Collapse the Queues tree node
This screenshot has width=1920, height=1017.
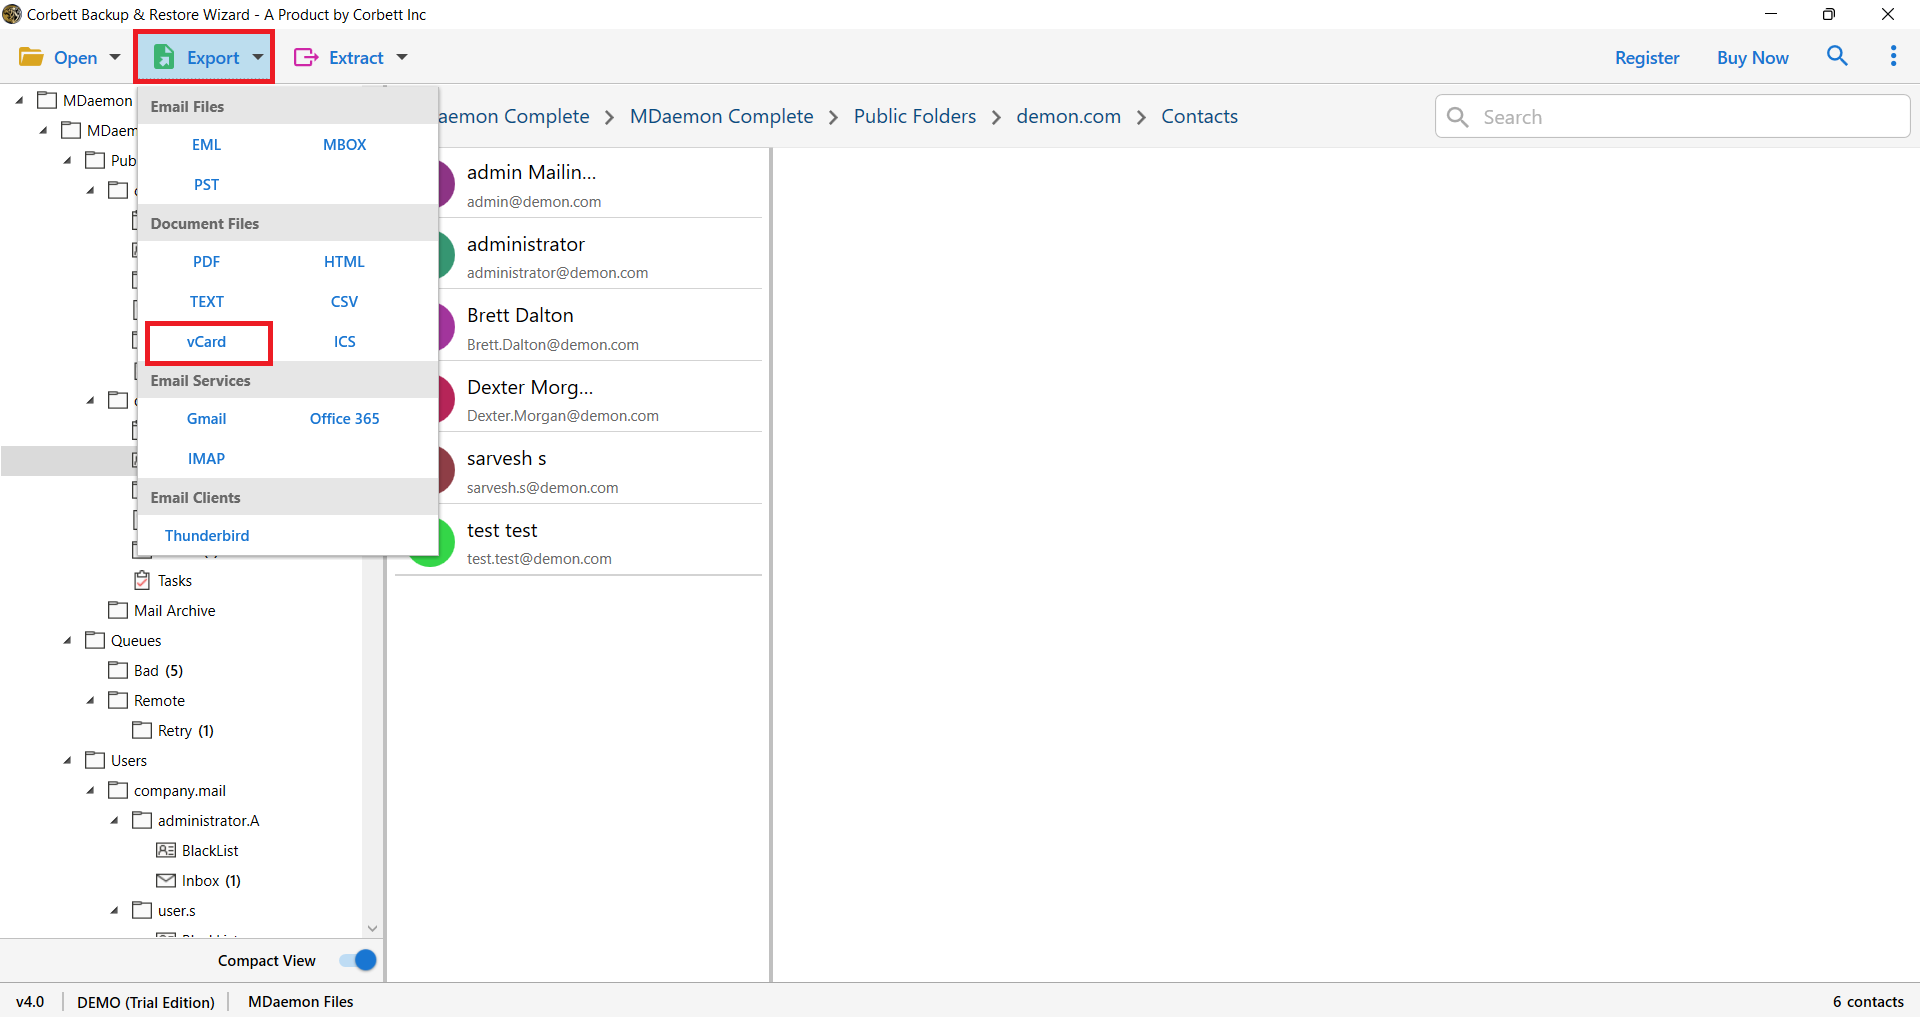(67, 640)
